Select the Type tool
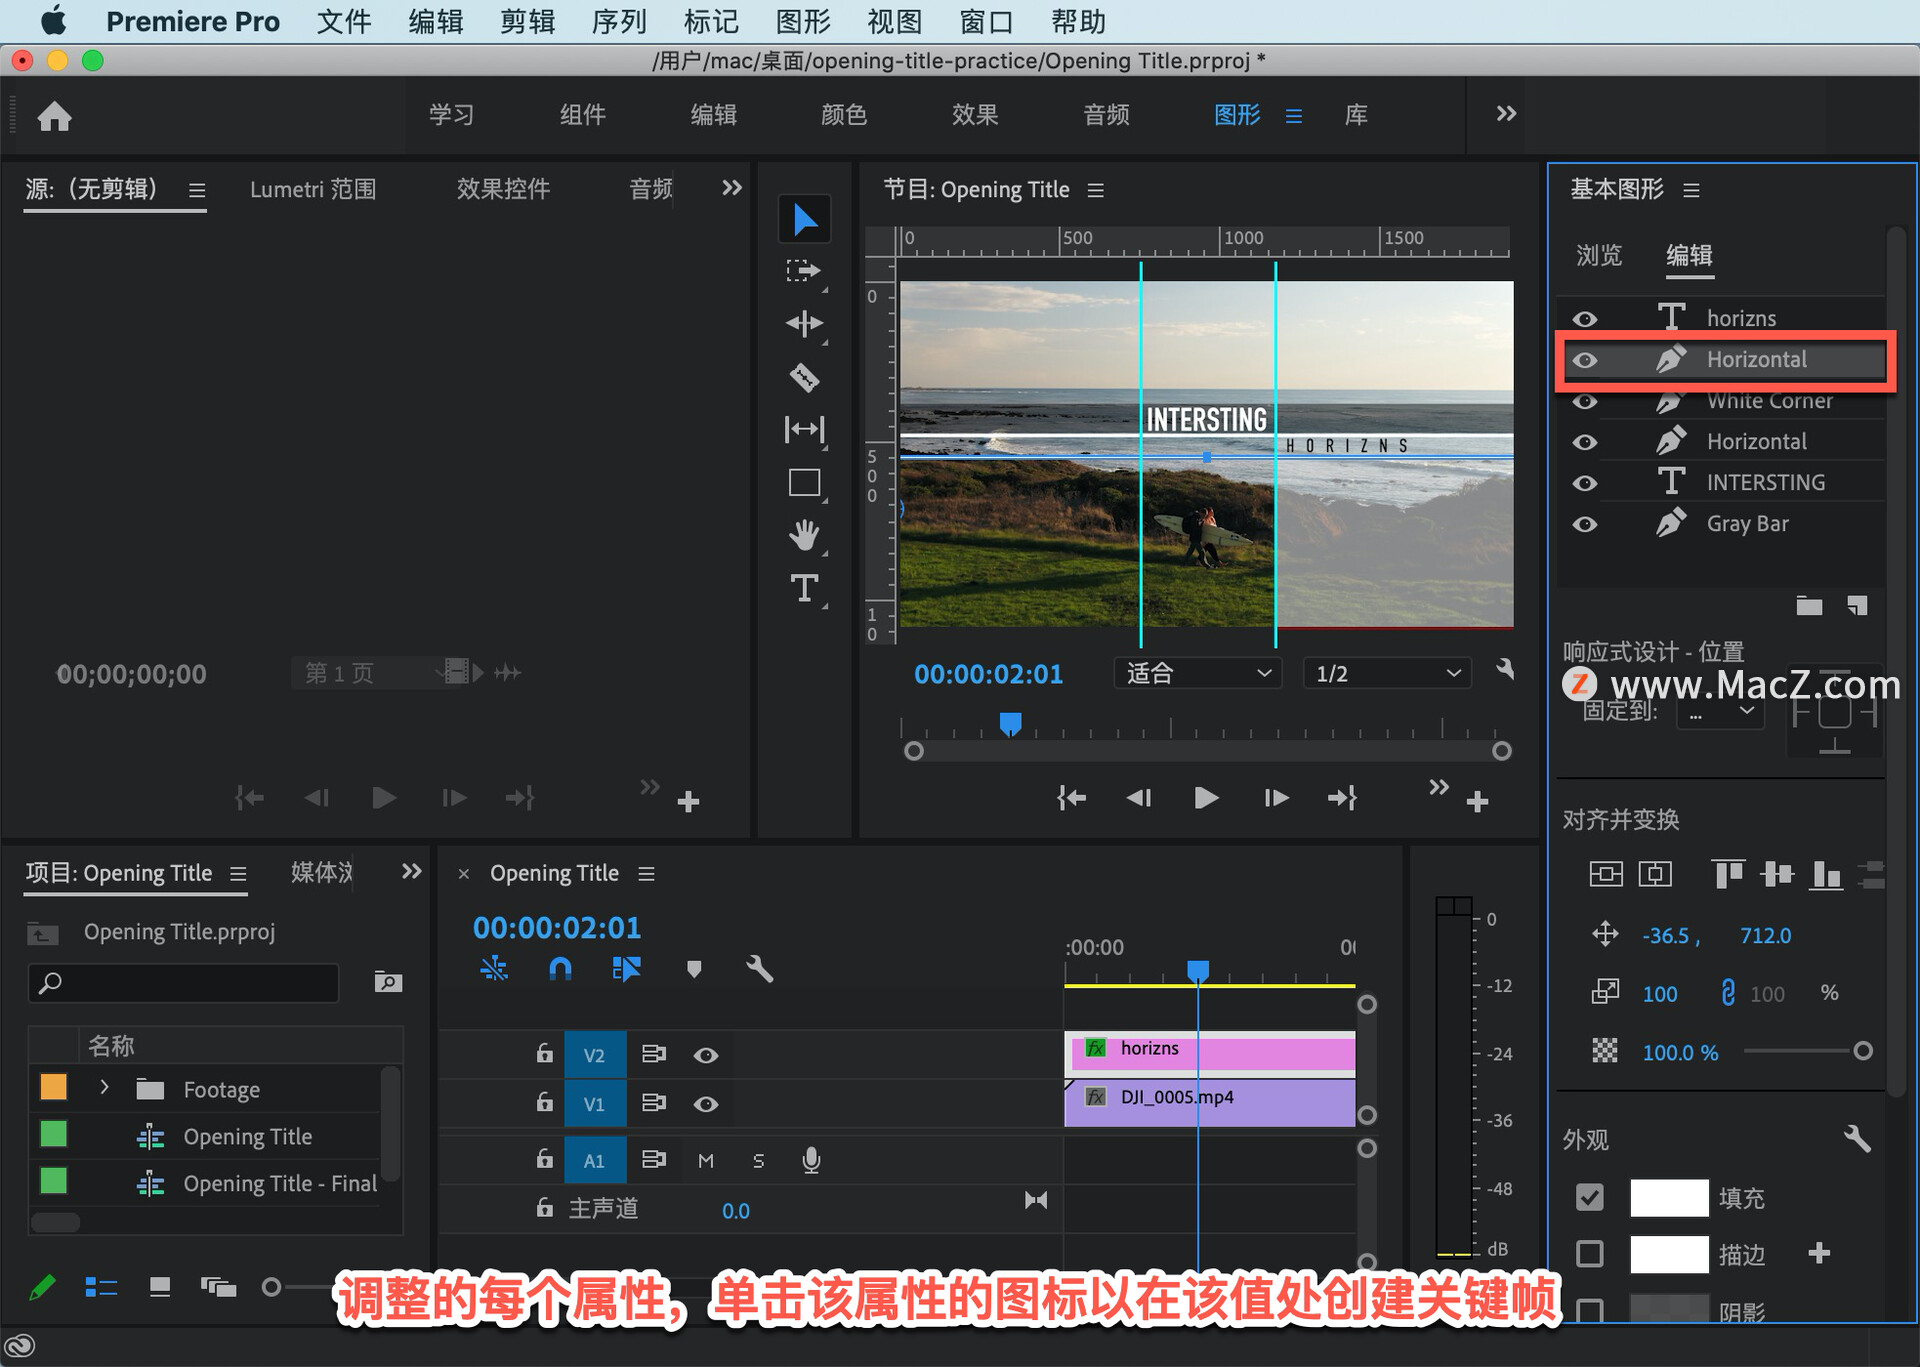The width and height of the screenshot is (1920, 1367). click(804, 588)
